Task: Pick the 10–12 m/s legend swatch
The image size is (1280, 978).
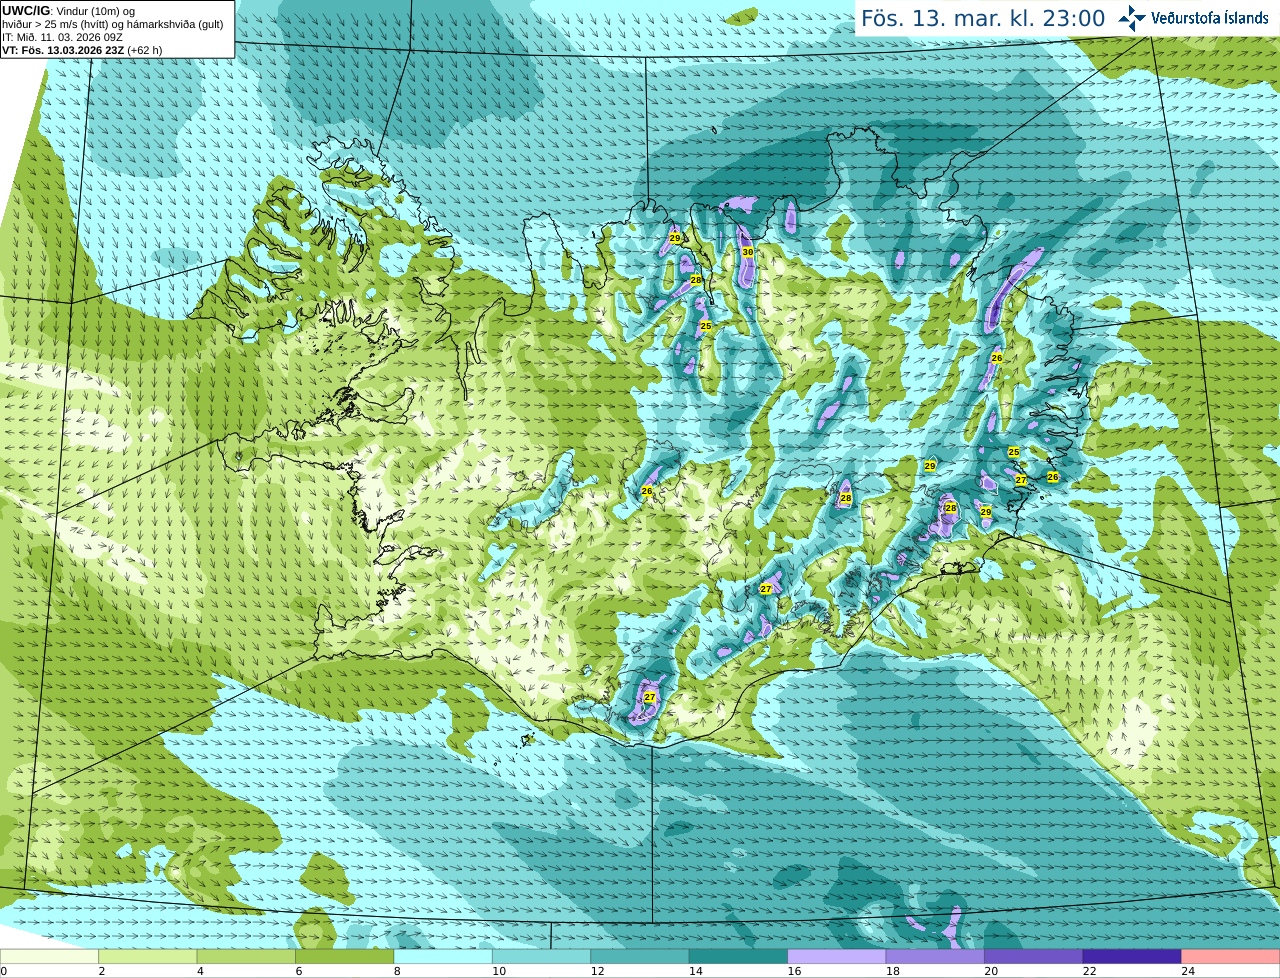Action: point(542,957)
